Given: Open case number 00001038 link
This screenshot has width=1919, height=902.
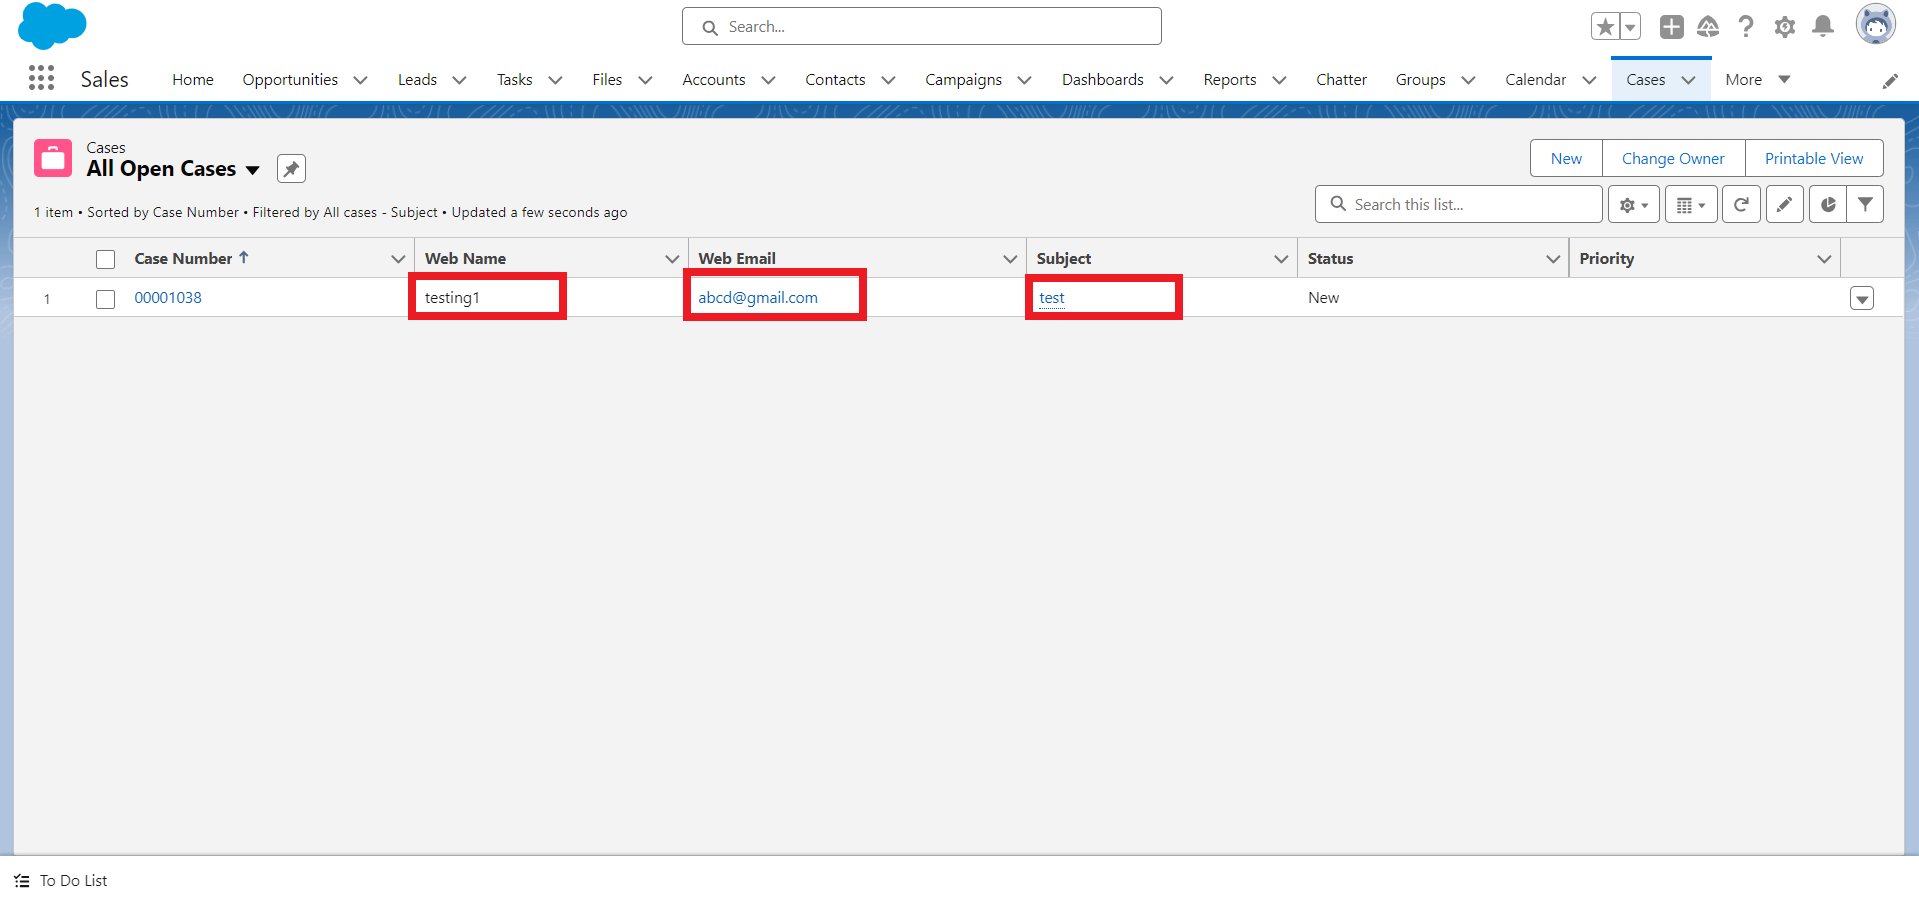Looking at the screenshot, I should [168, 298].
